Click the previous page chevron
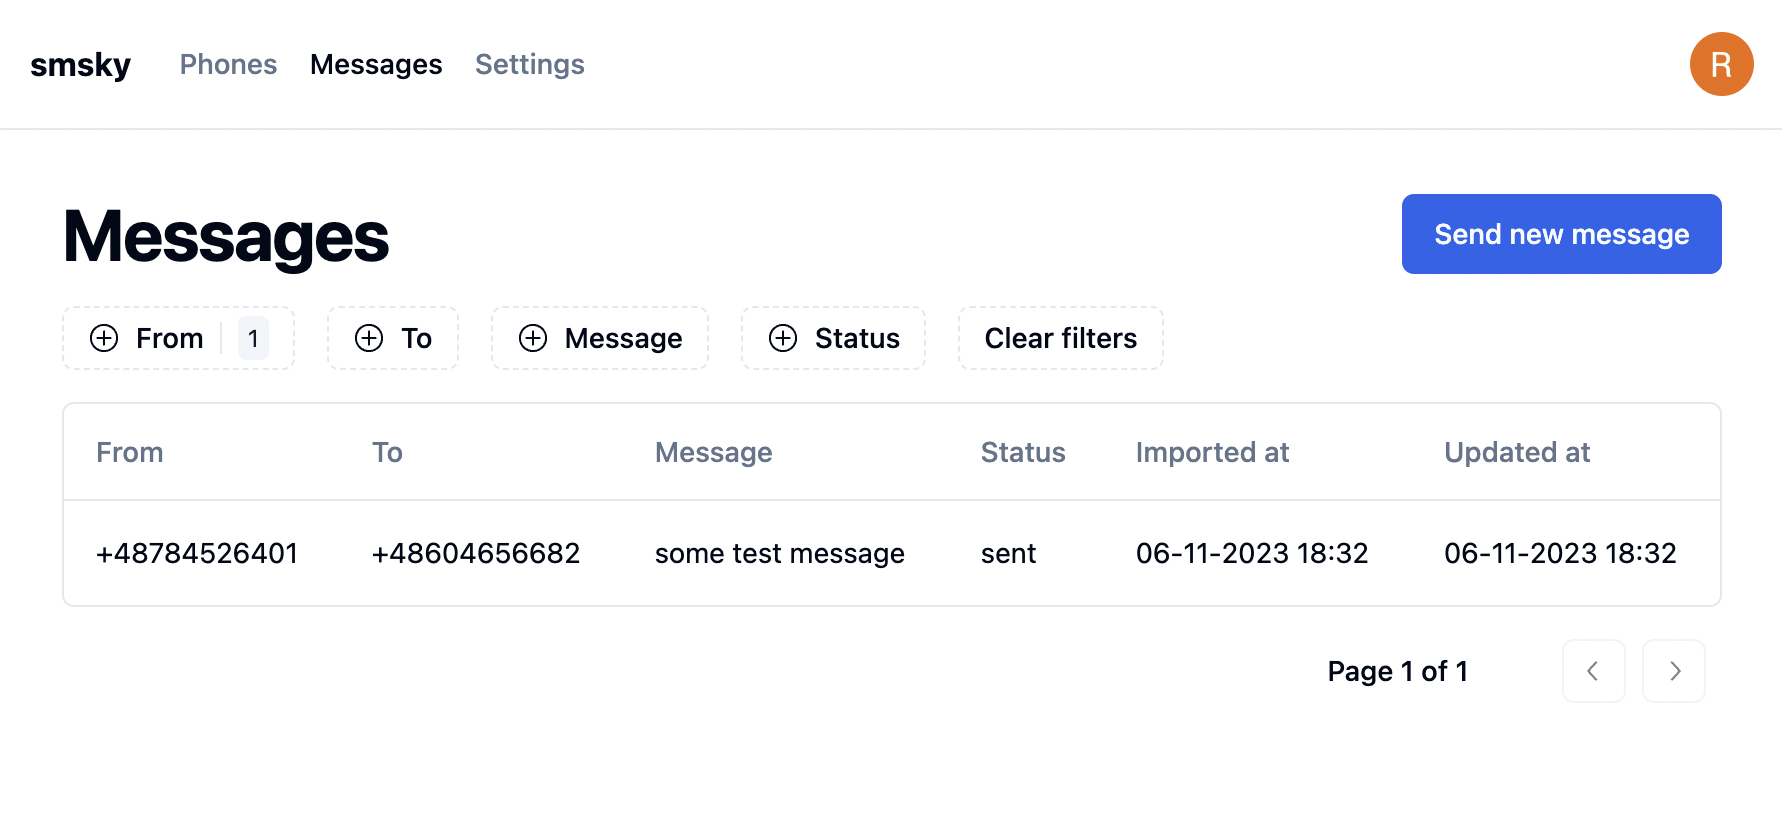Image resolution: width=1782 pixels, height=830 pixels. (1593, 671)
